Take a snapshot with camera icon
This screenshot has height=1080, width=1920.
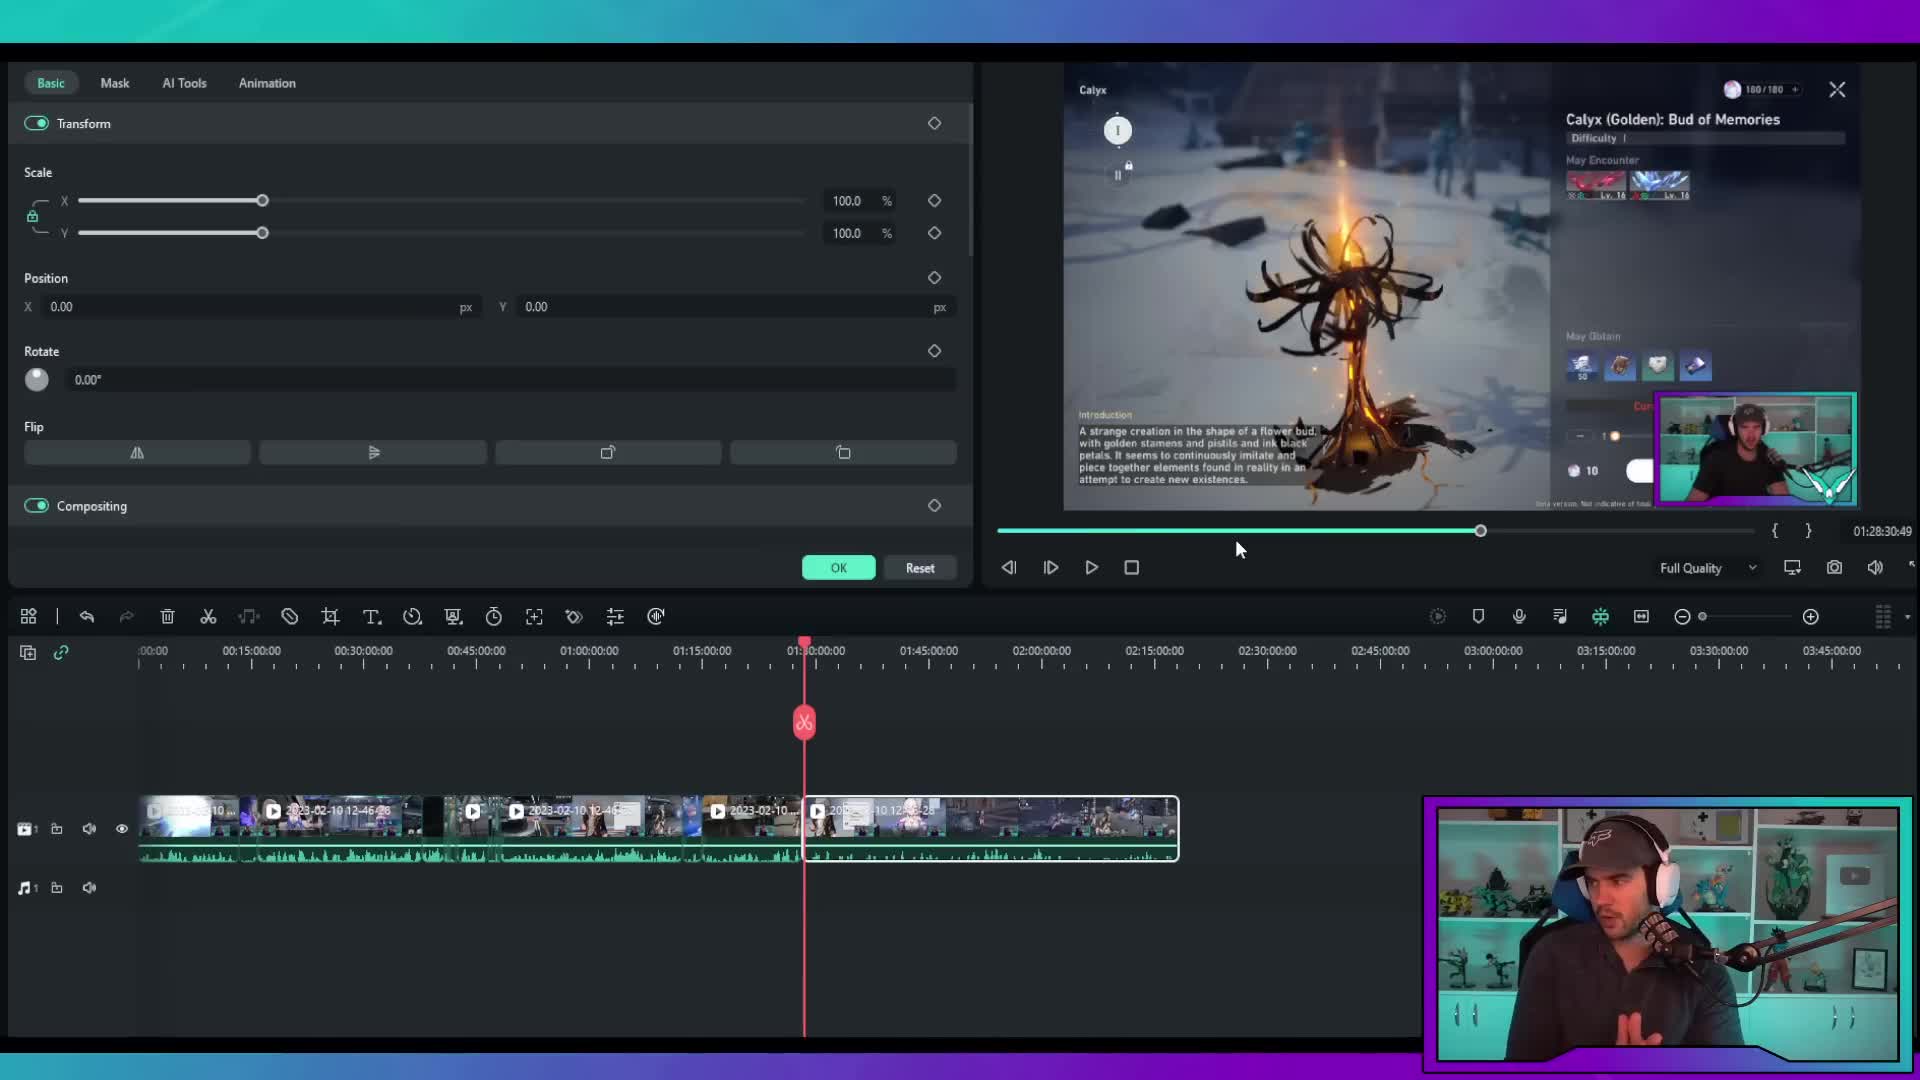pos(1834,568)
